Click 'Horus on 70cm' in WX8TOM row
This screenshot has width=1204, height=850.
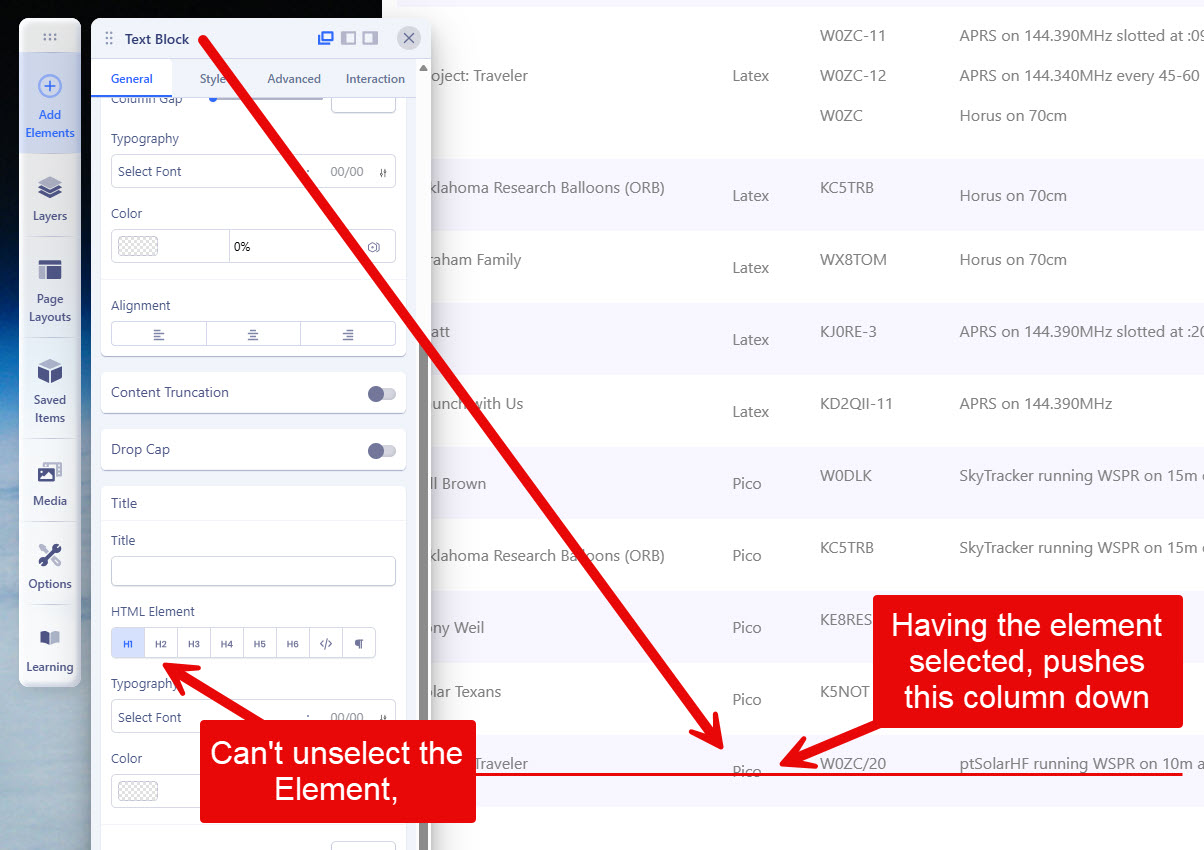1013,260
